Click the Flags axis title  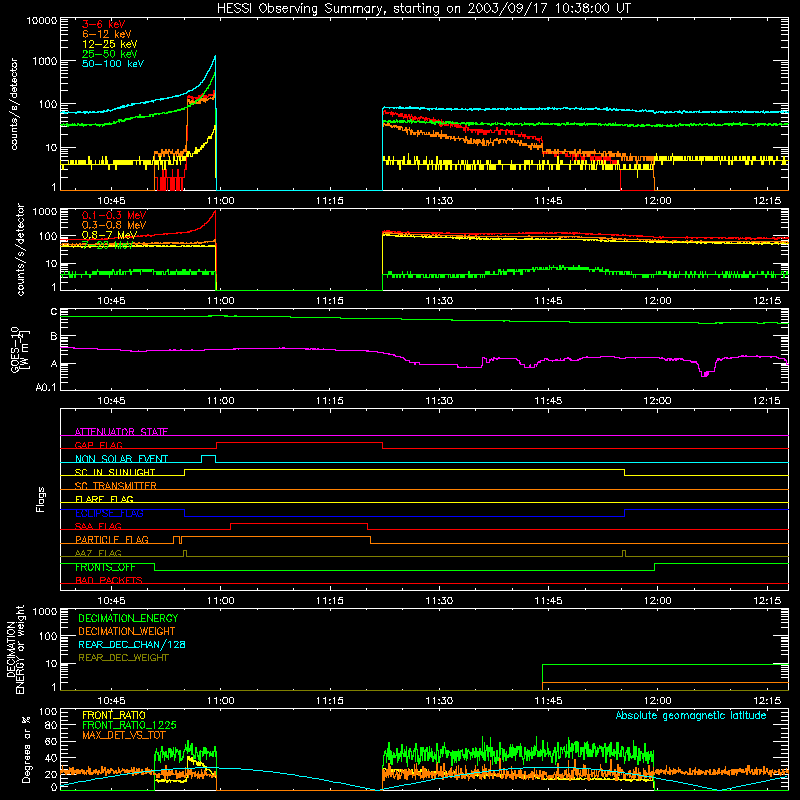[40, 499]
